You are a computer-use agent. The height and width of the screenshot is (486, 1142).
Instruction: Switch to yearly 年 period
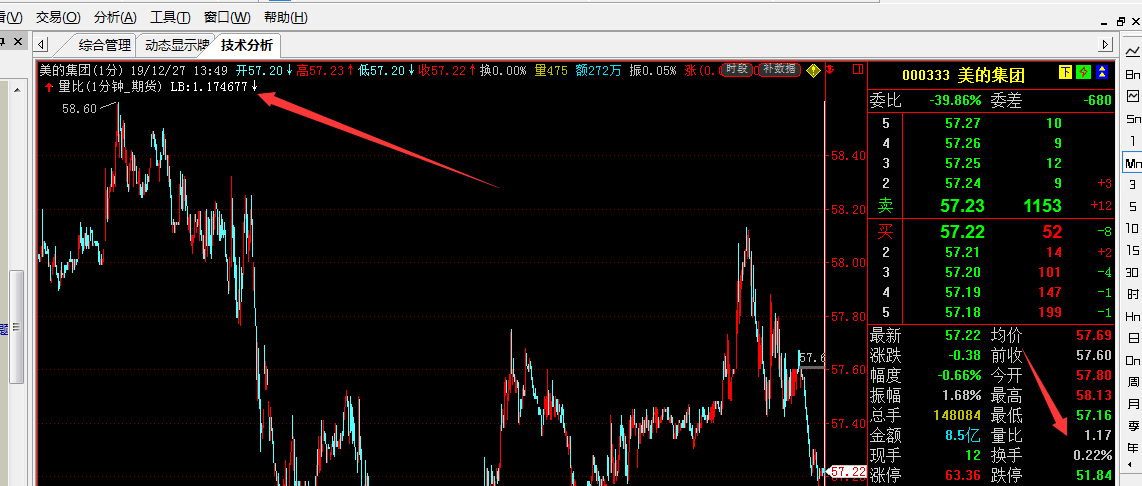(x=1133, y=448)
